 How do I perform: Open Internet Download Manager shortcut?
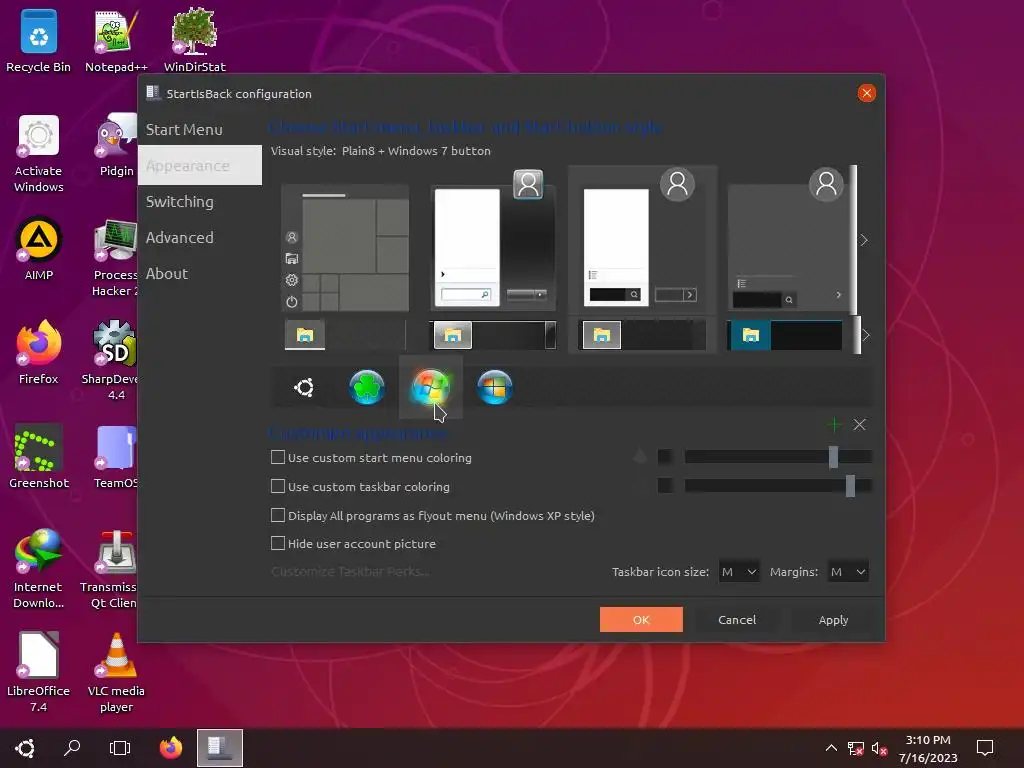(x=39, y=569)
